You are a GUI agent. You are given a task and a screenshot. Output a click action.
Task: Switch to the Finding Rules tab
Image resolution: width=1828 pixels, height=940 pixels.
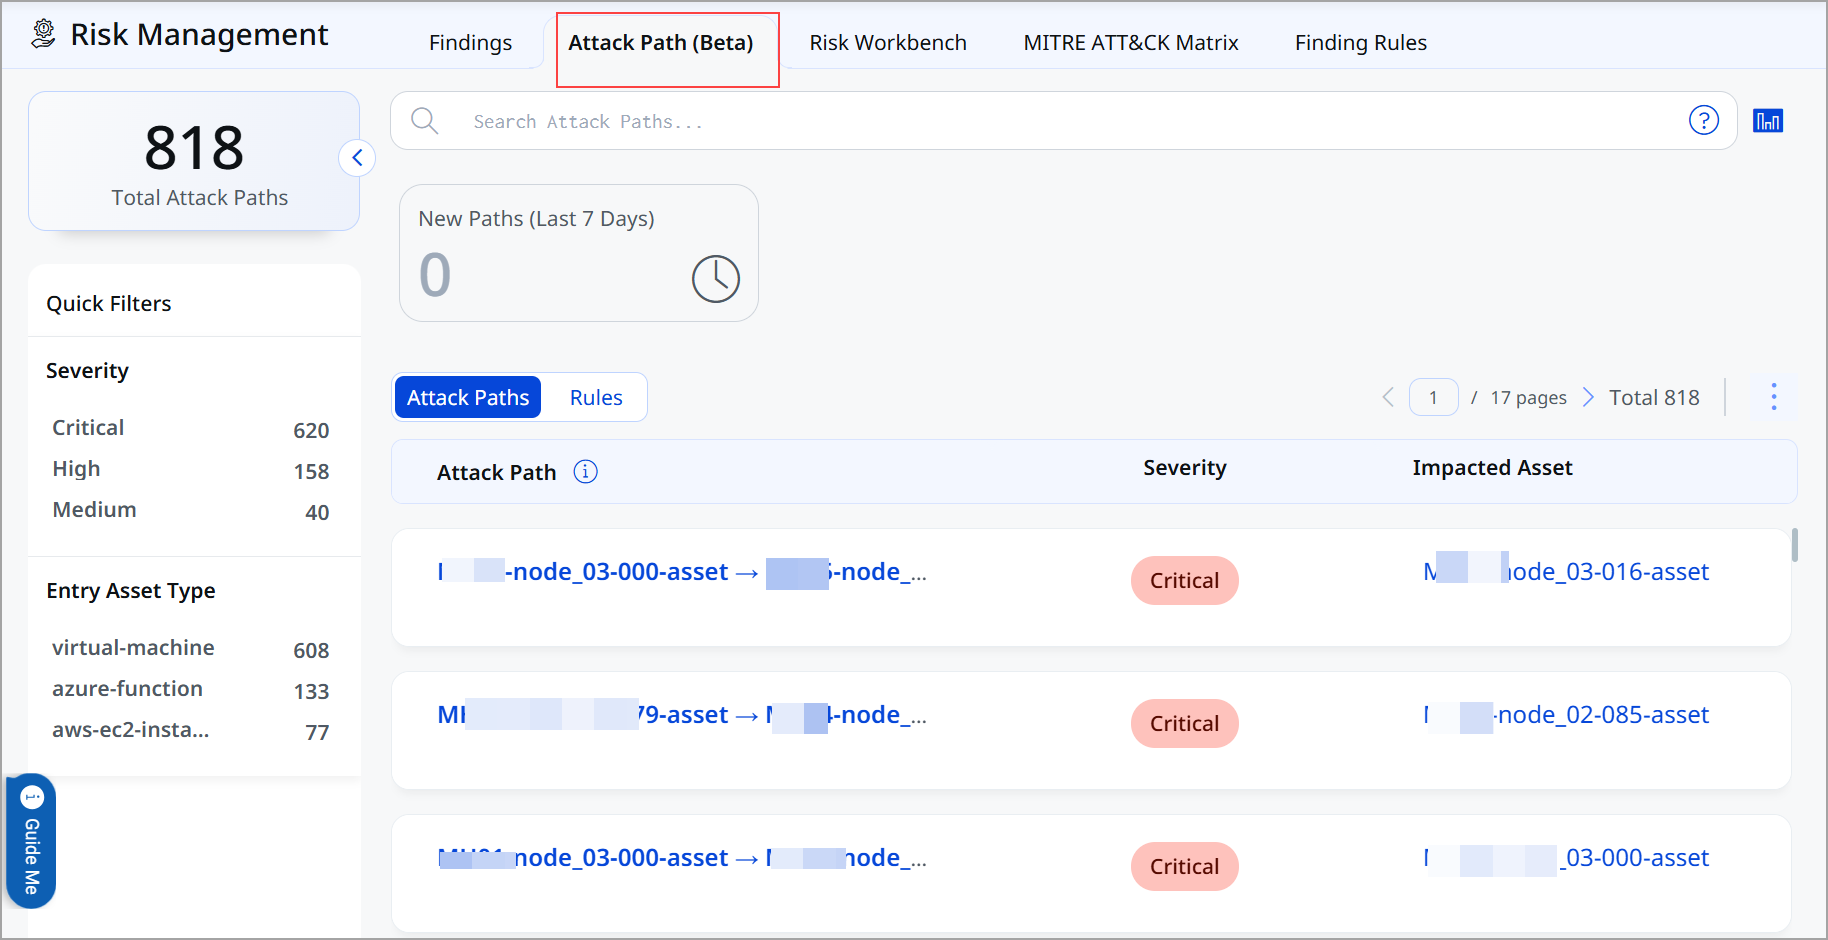(x=1361, y=43)
